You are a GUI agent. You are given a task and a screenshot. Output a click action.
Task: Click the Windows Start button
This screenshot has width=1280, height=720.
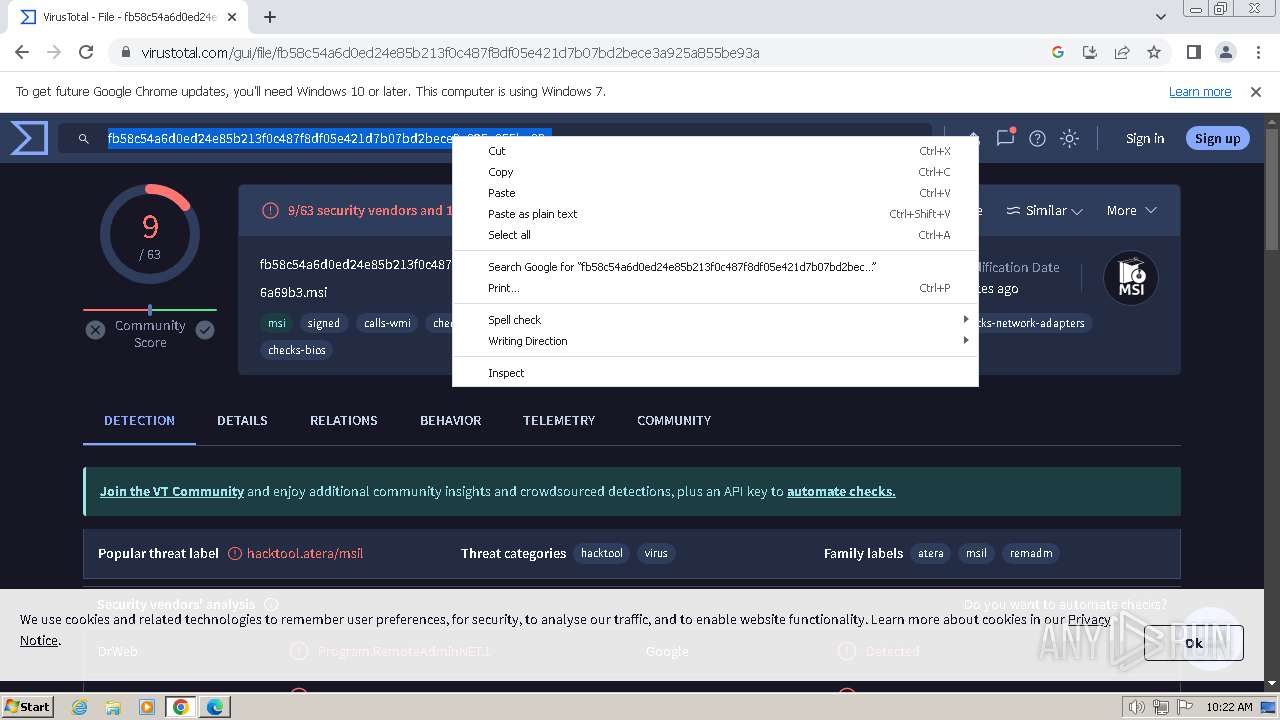tap(28, 706)
